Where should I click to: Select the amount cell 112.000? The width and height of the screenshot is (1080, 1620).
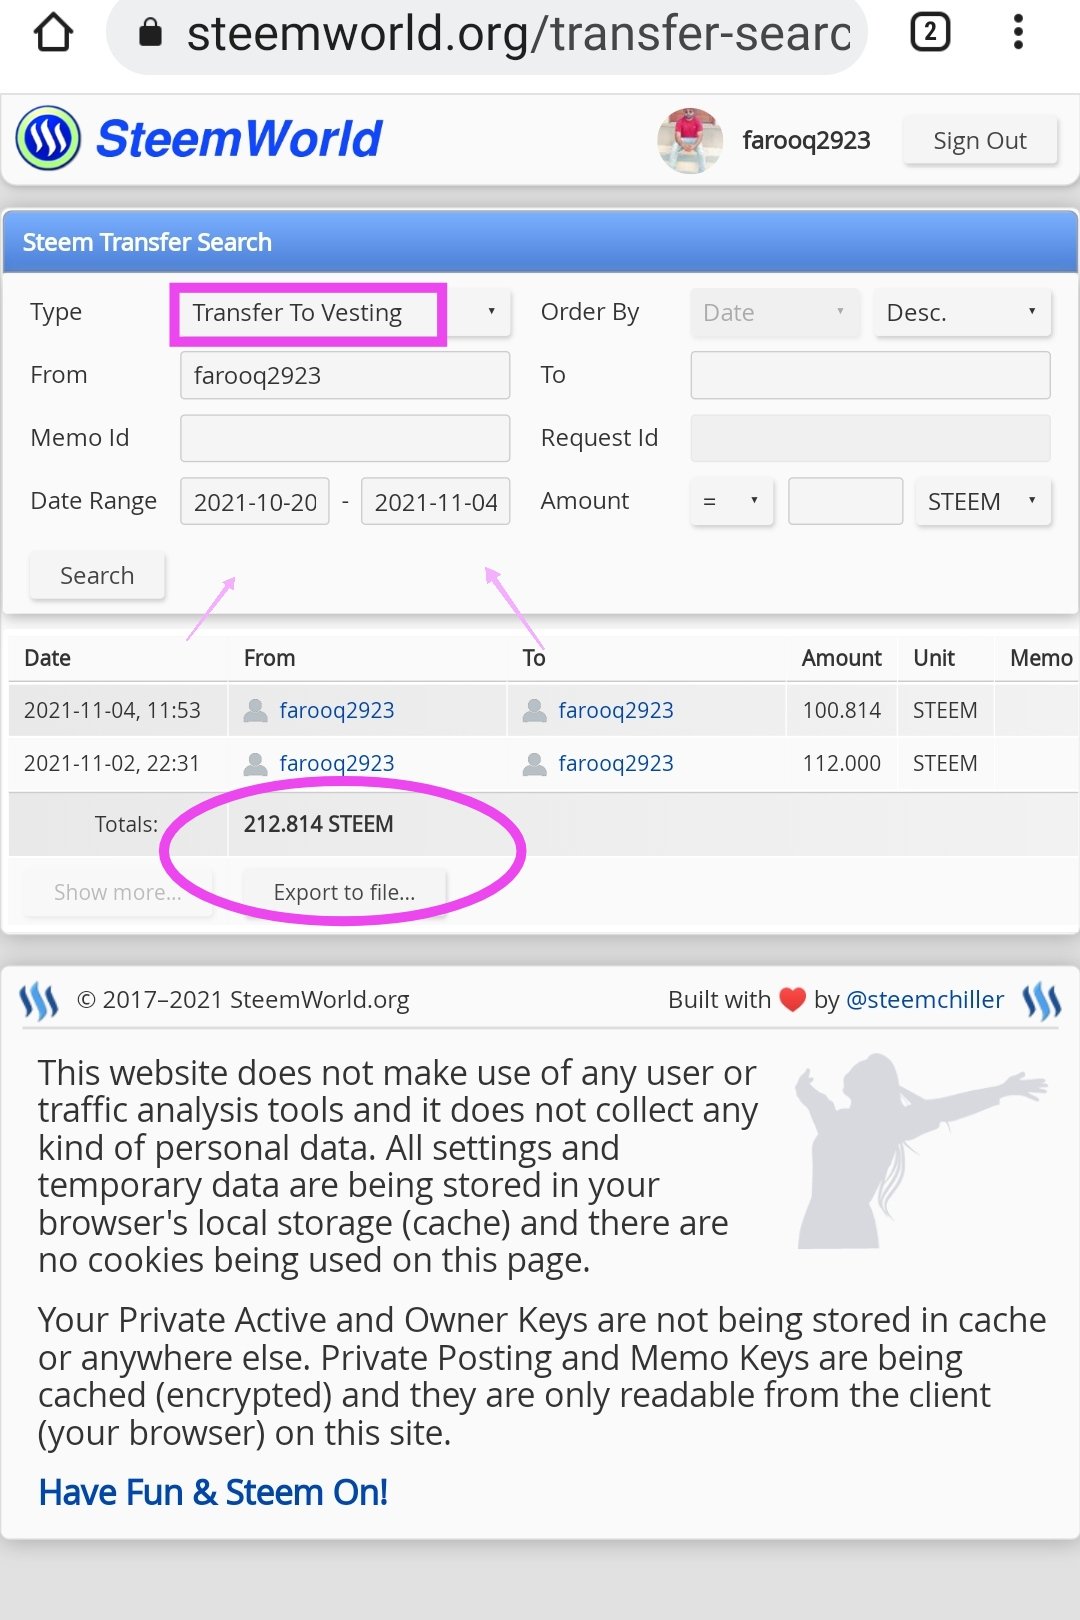tap(841, 764)
